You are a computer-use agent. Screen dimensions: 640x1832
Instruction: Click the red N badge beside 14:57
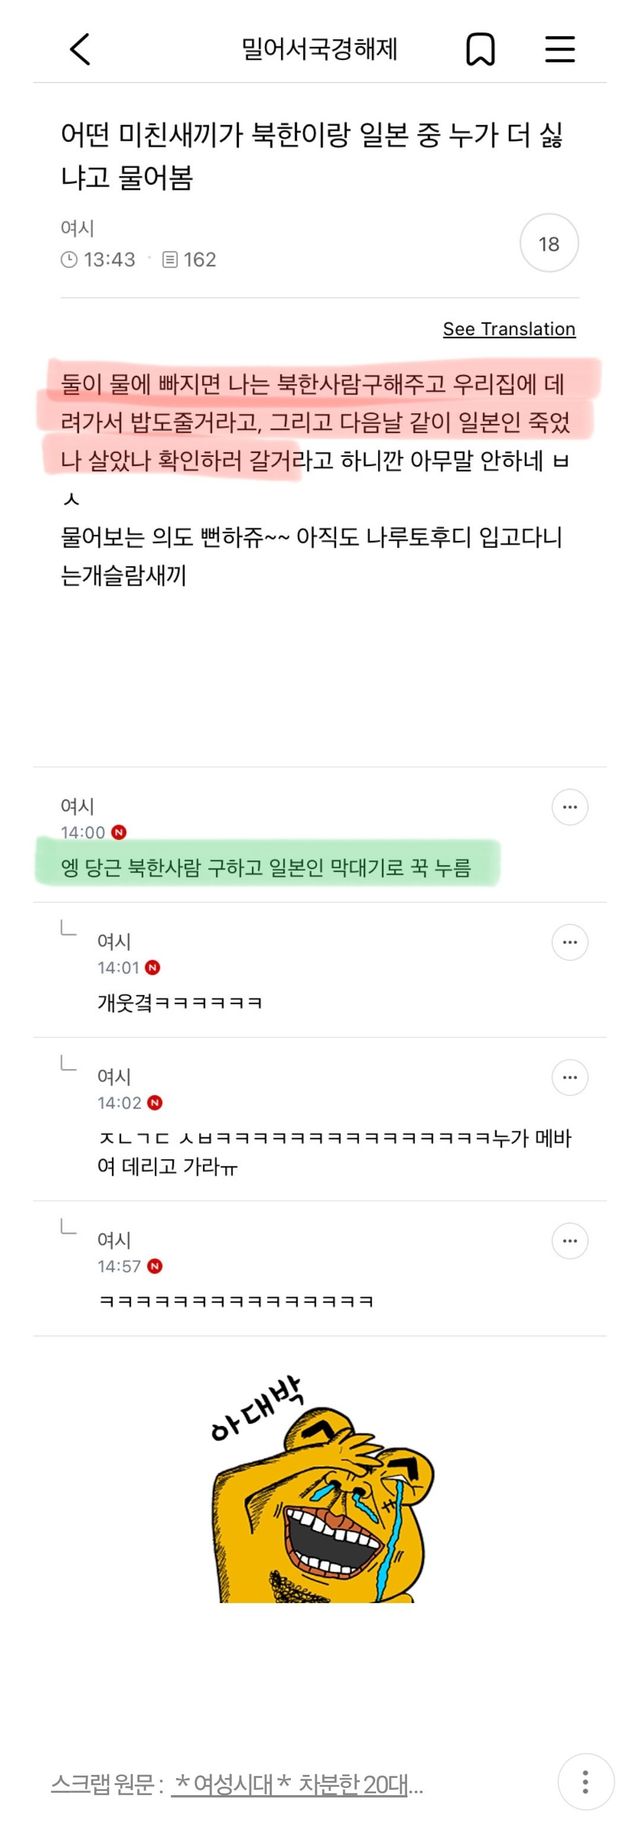155,1266
